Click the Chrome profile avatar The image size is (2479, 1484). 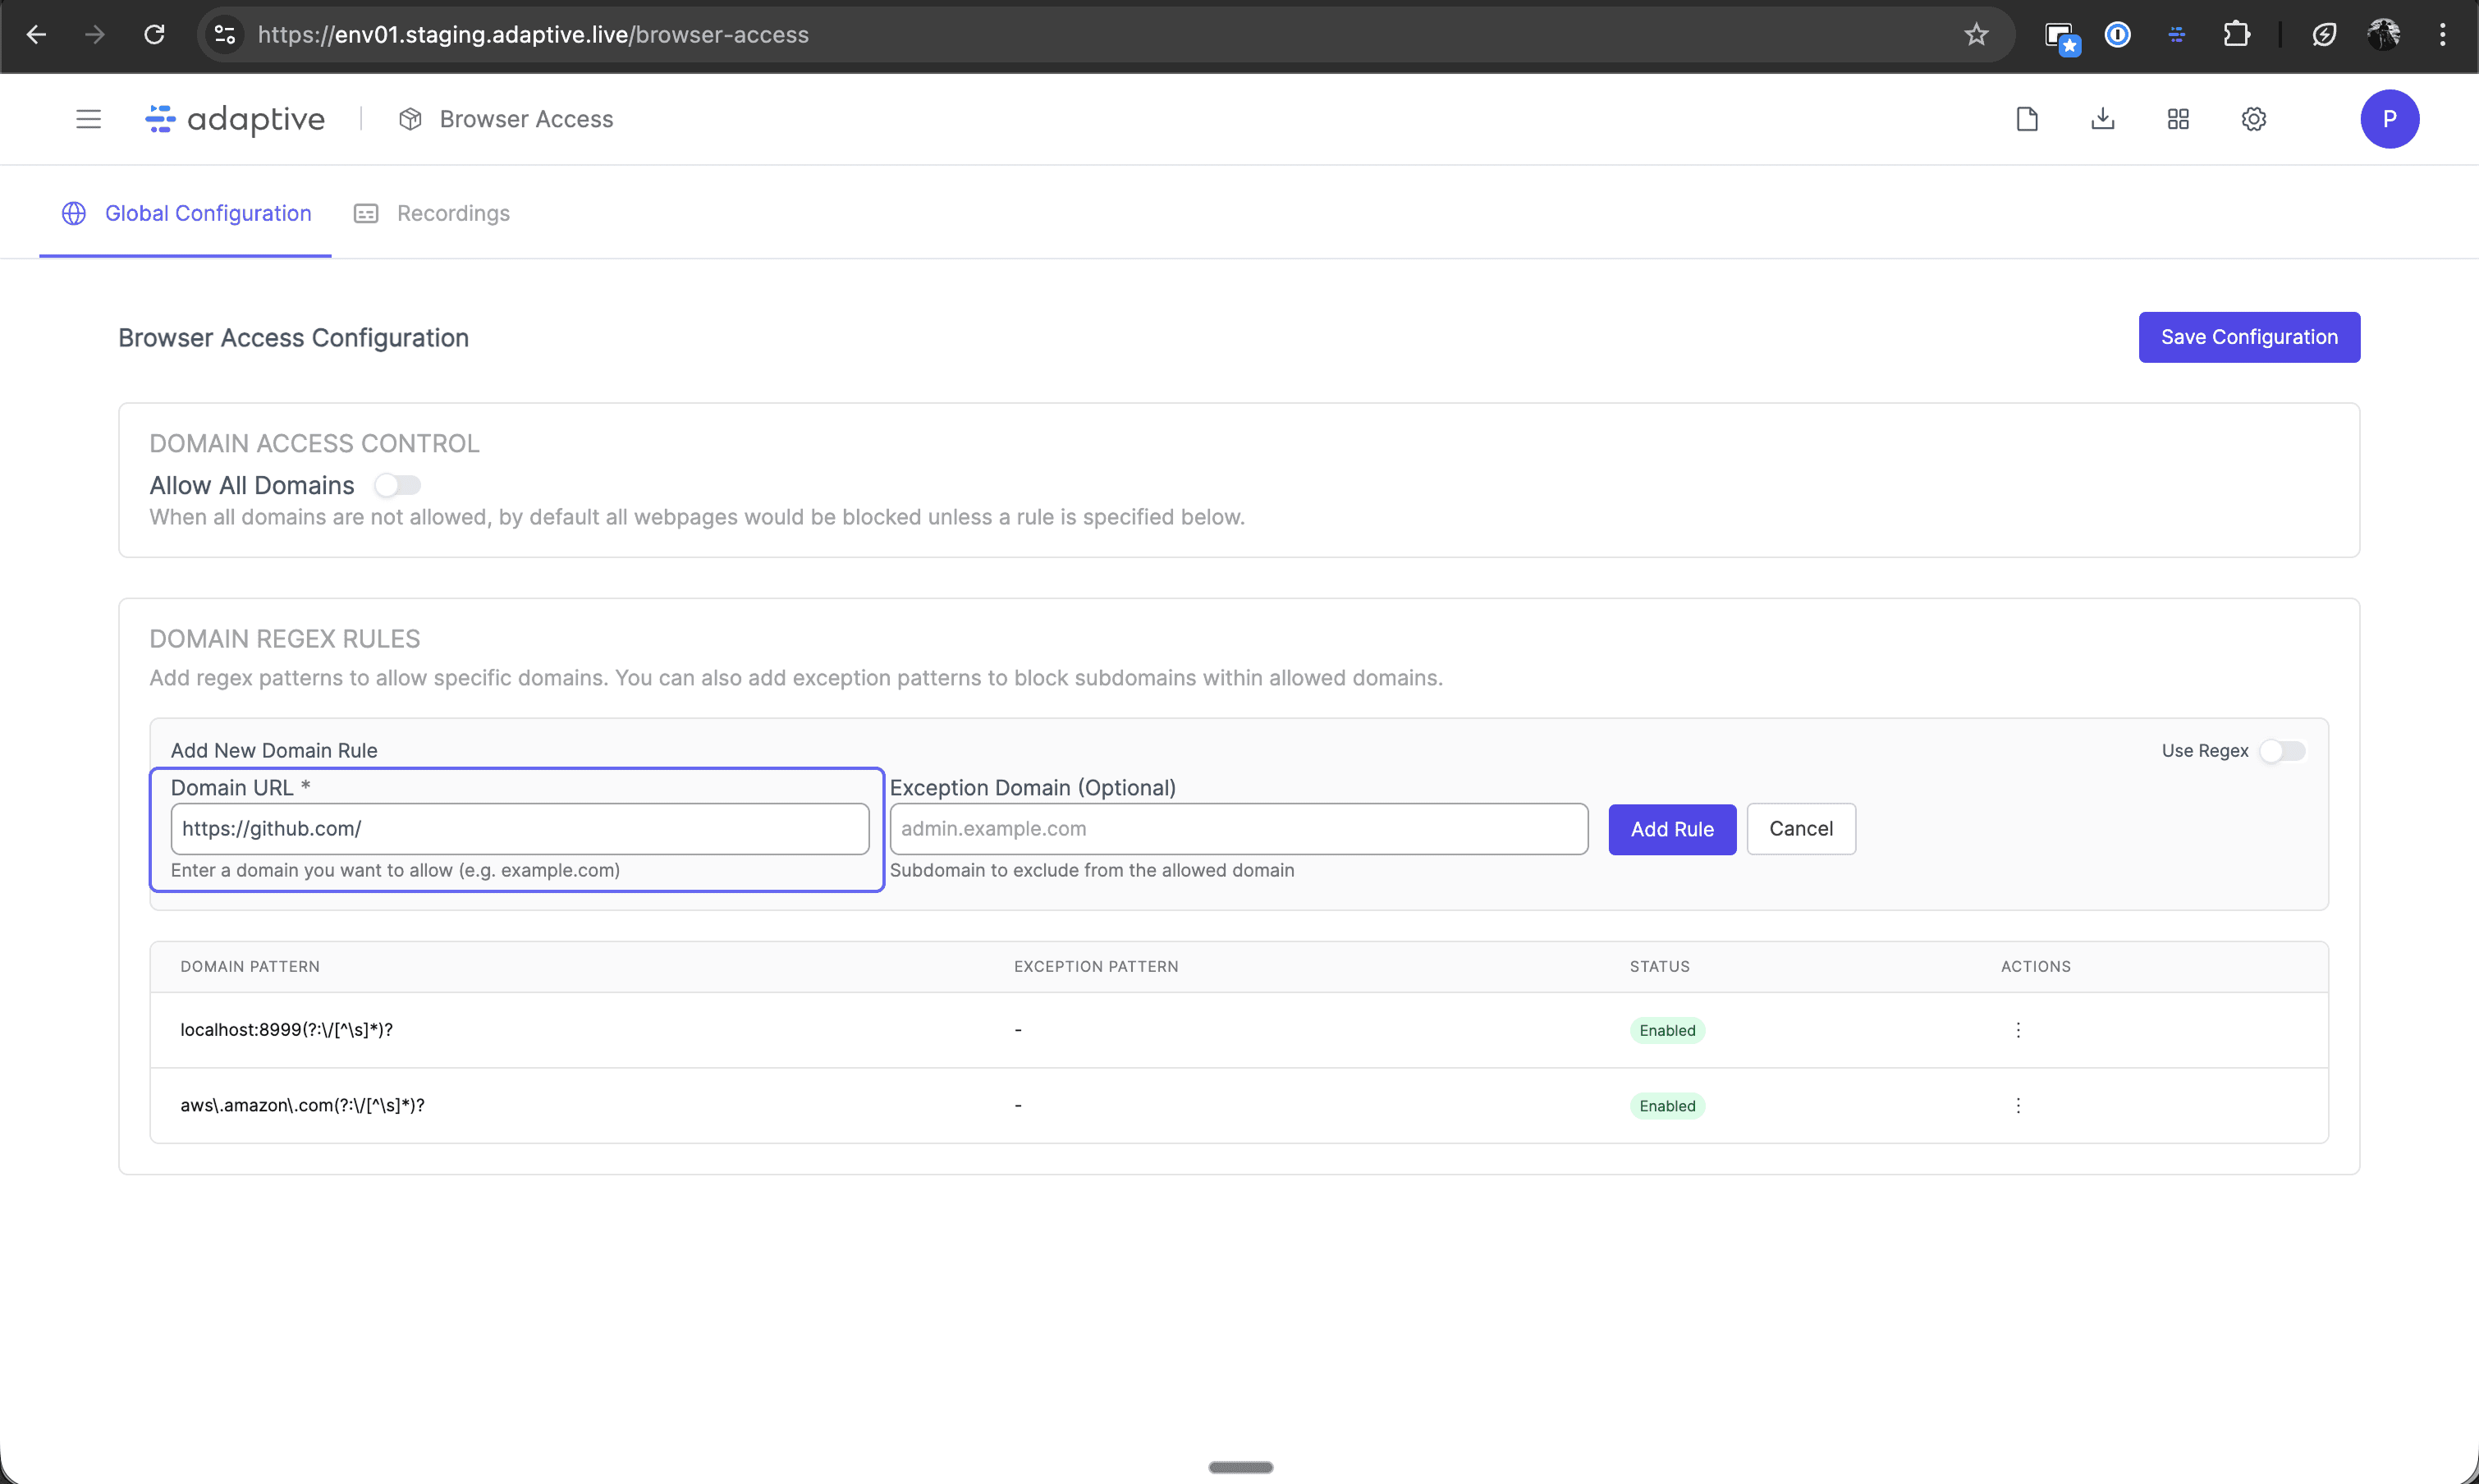2384,35
